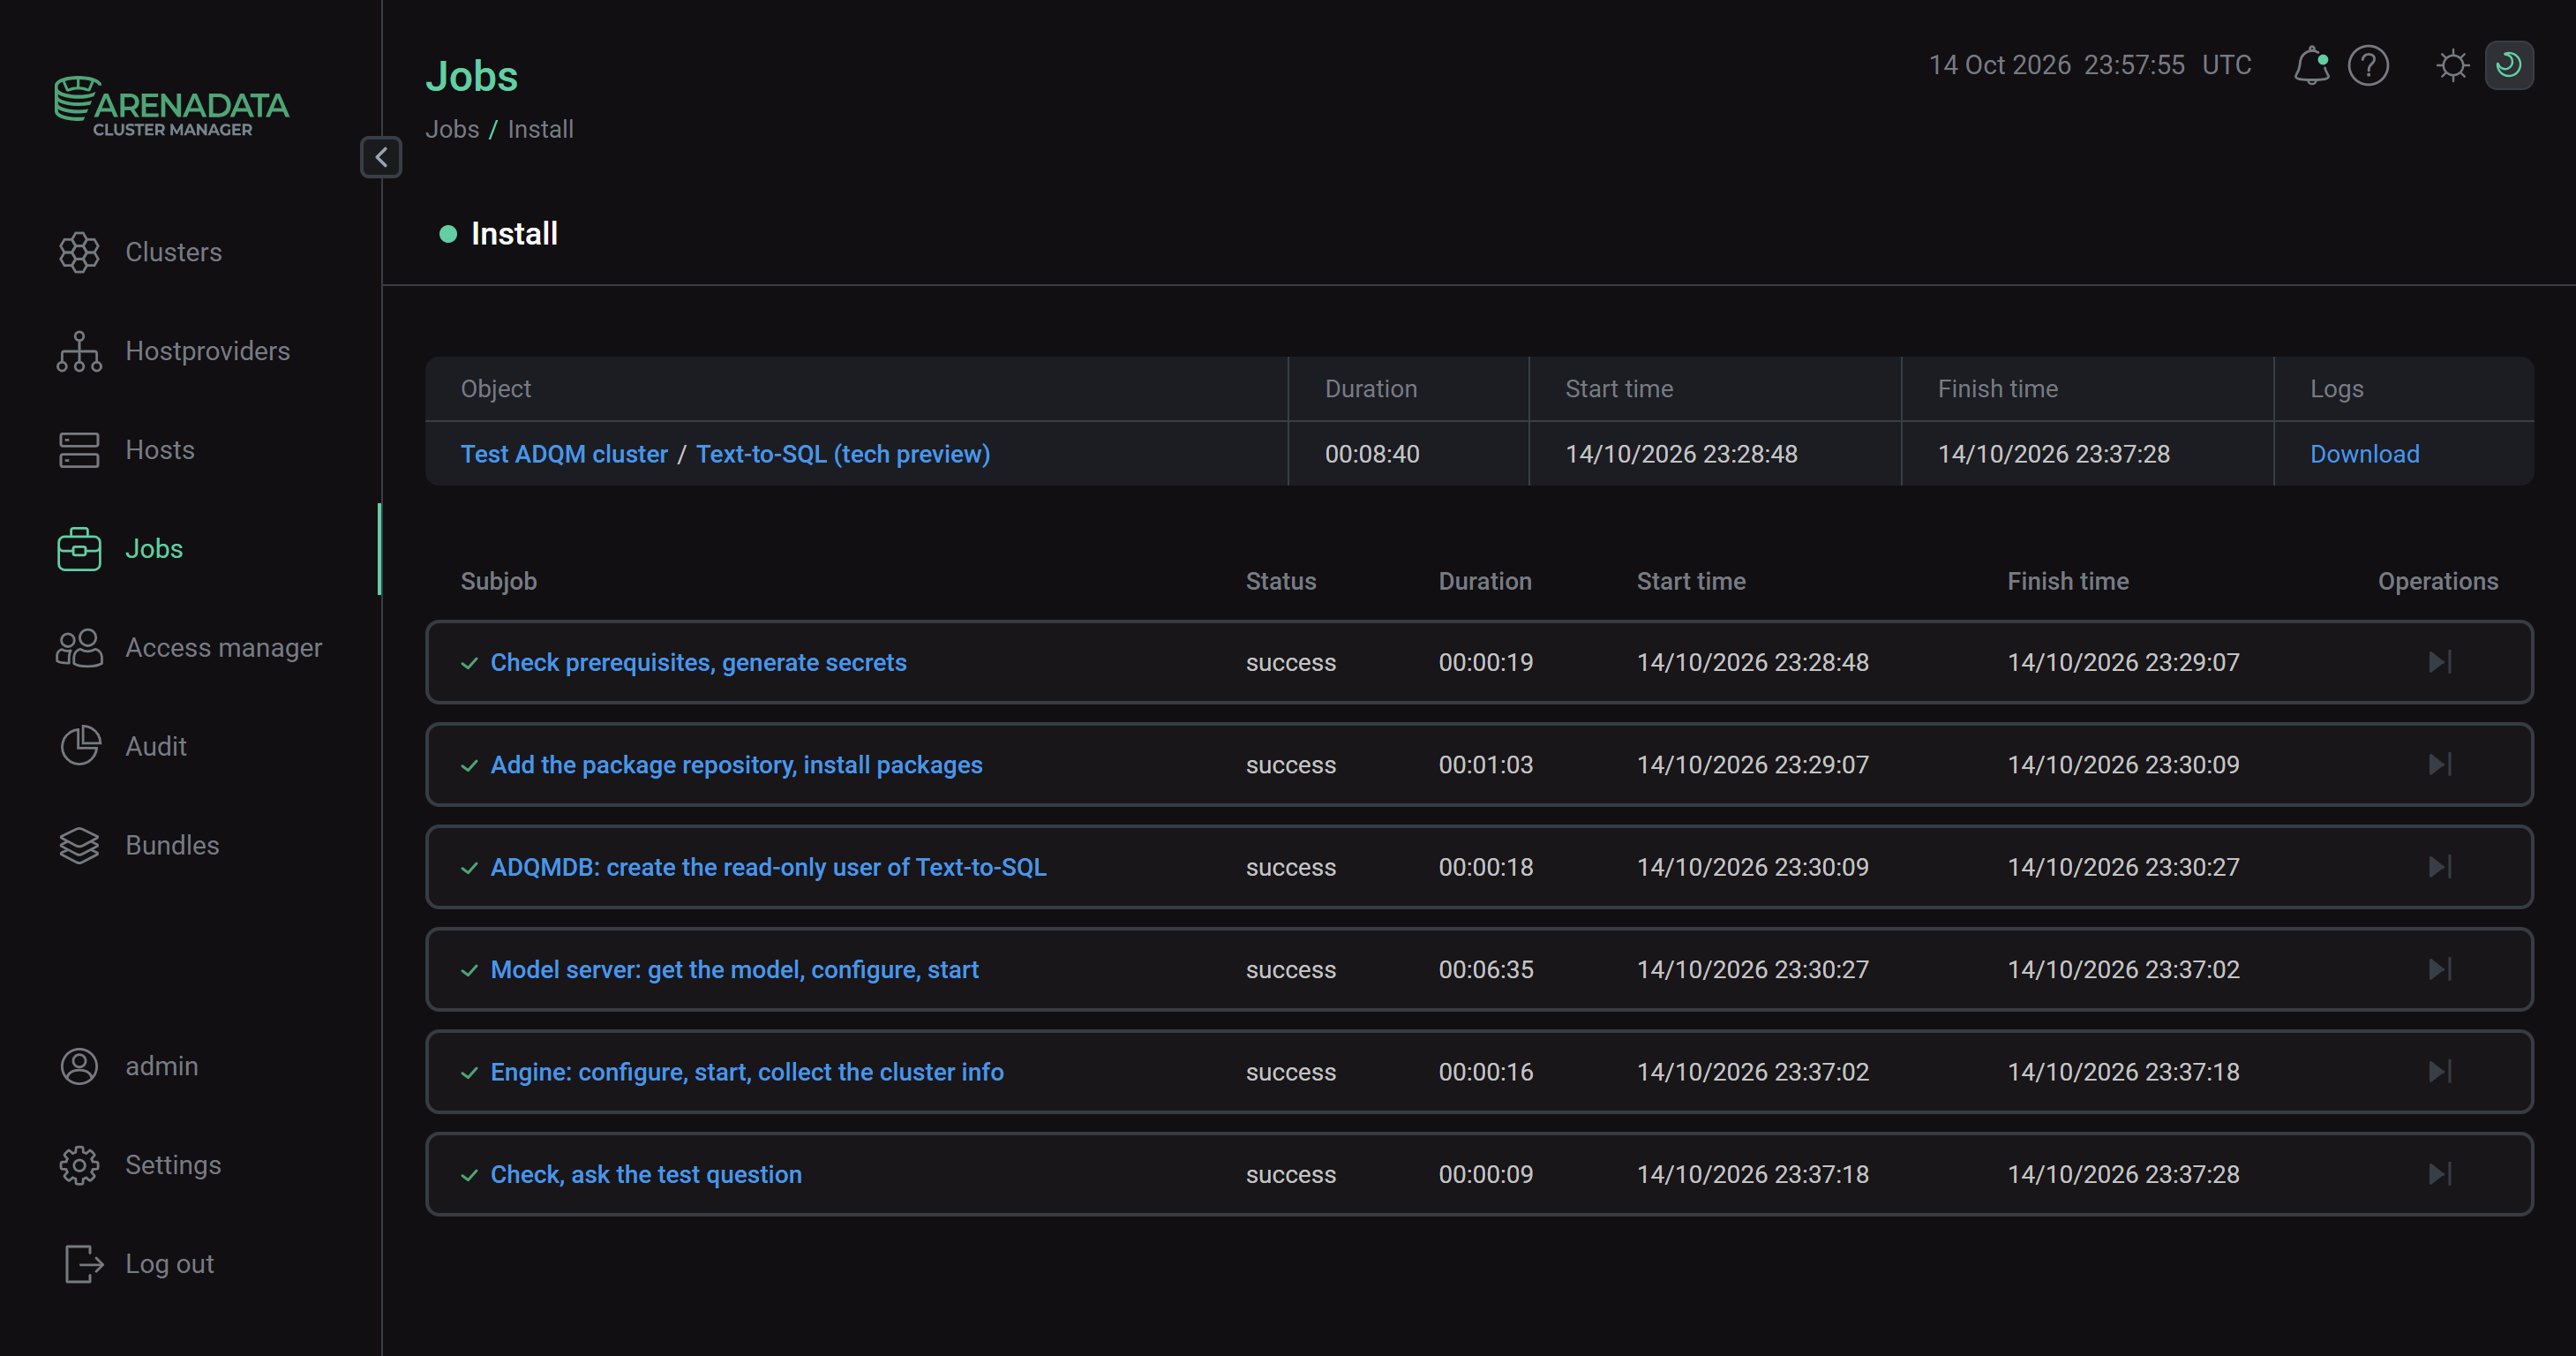The image size is (2576, 1356).
Task: Click the Jobs briefcase icon in the sidebar
Action: tap(79, 549)
